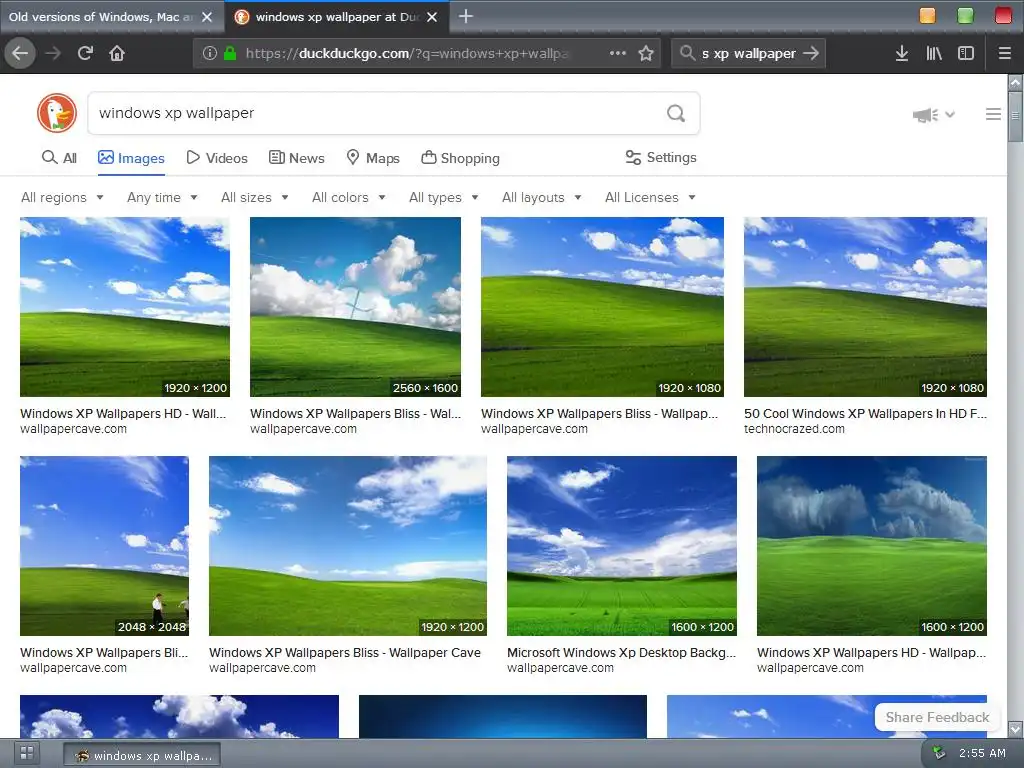Toggle the sidebar view icon
This screenshot has width=1024, height=768.
(x=966, y=53)
